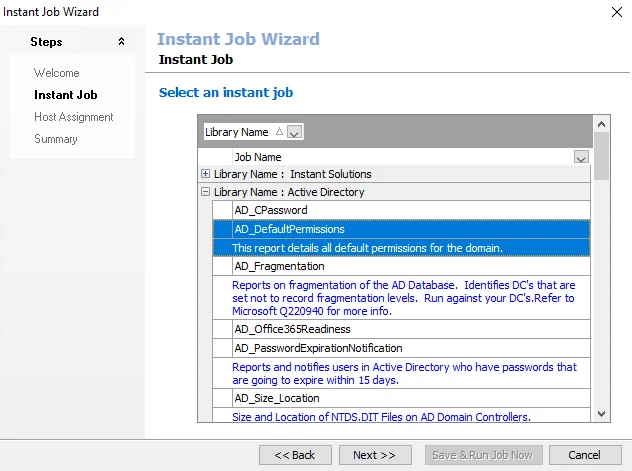Cancel the Instant Job Wizard
This screenshot has height=471, width=632.
point(585,455)
